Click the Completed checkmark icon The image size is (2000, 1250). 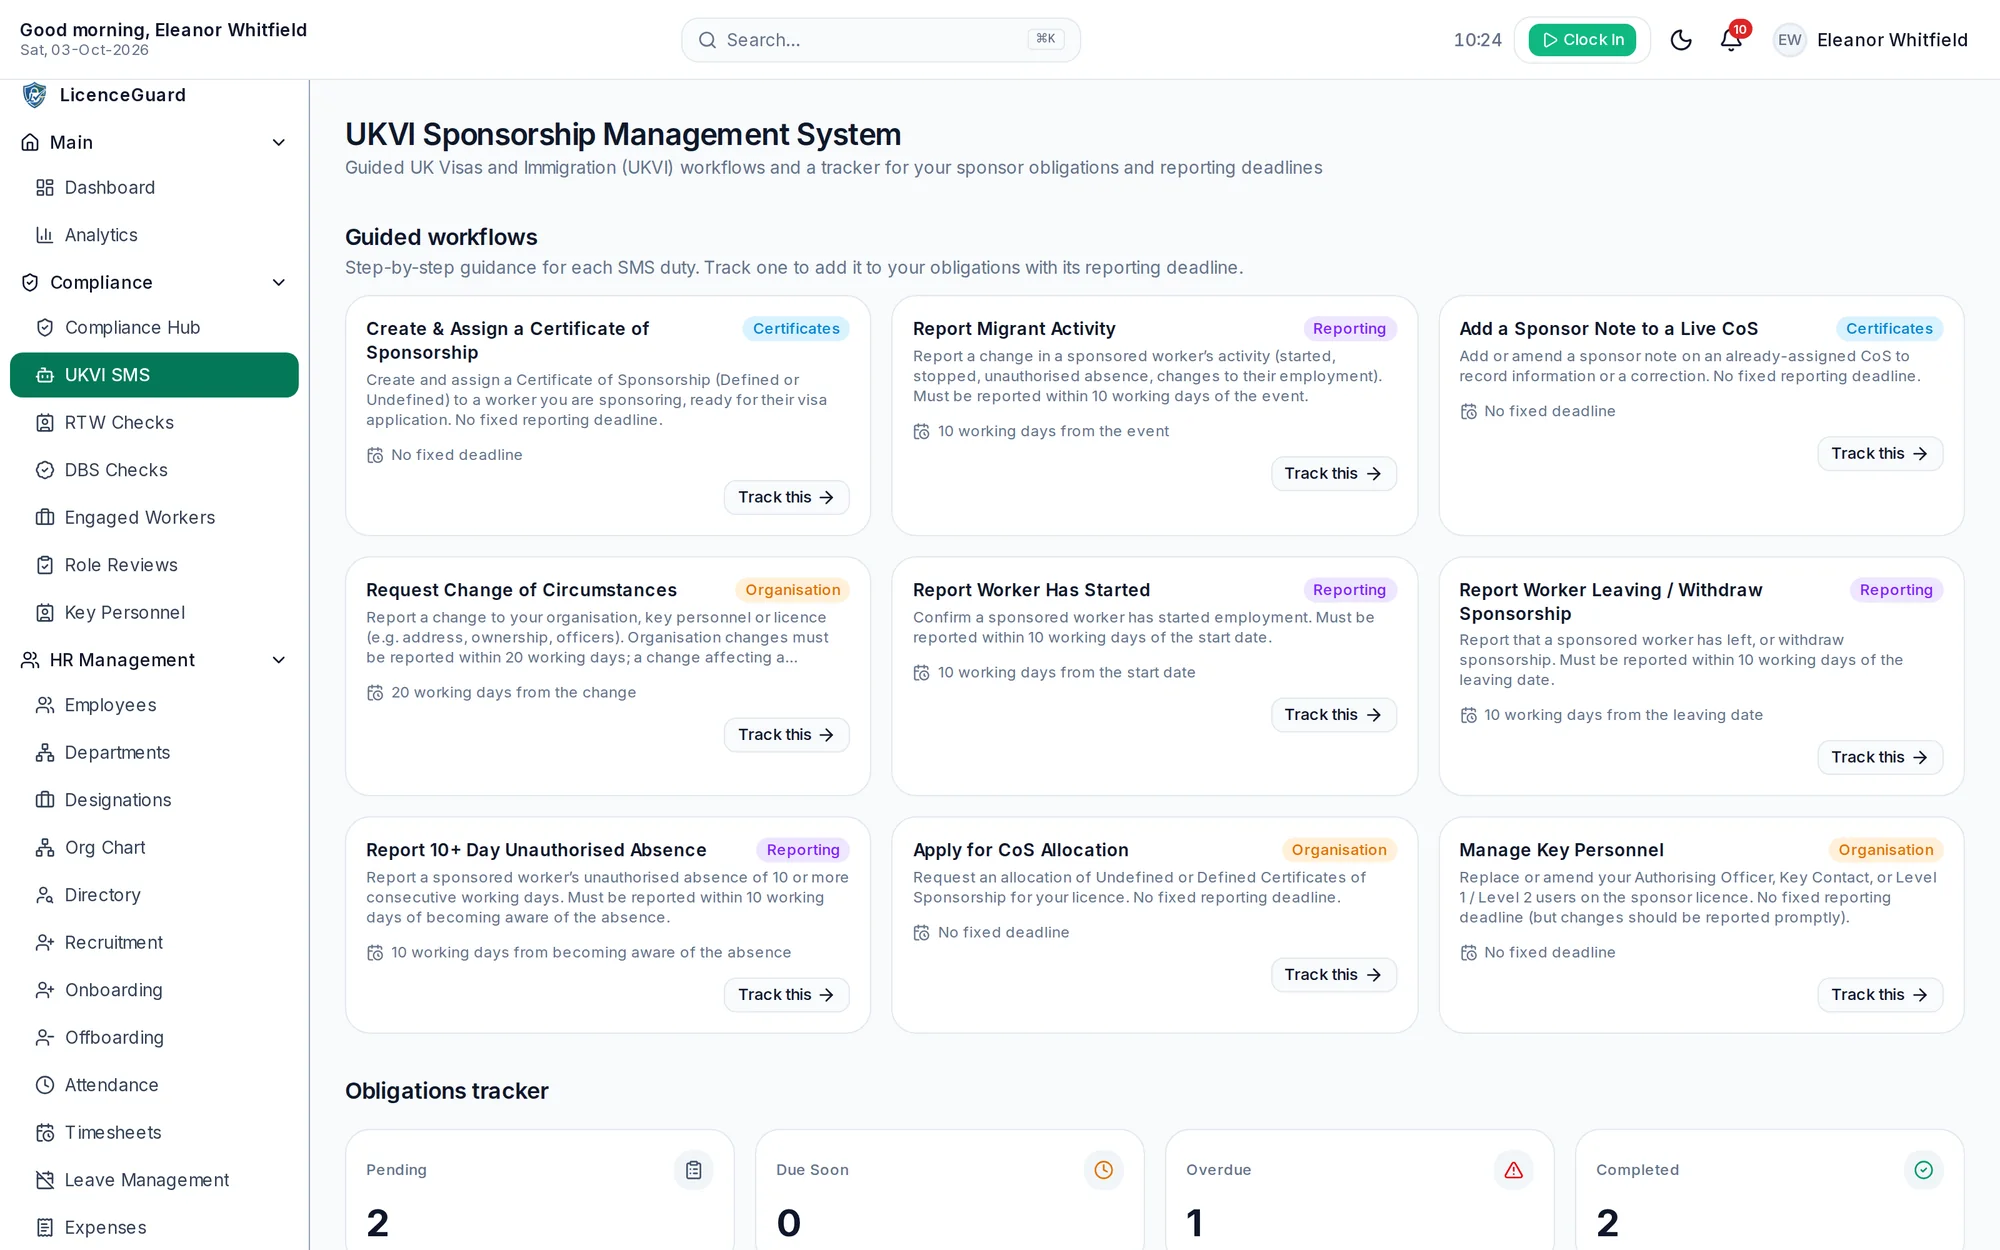pyautogui.click(x=1923, y=1170)
